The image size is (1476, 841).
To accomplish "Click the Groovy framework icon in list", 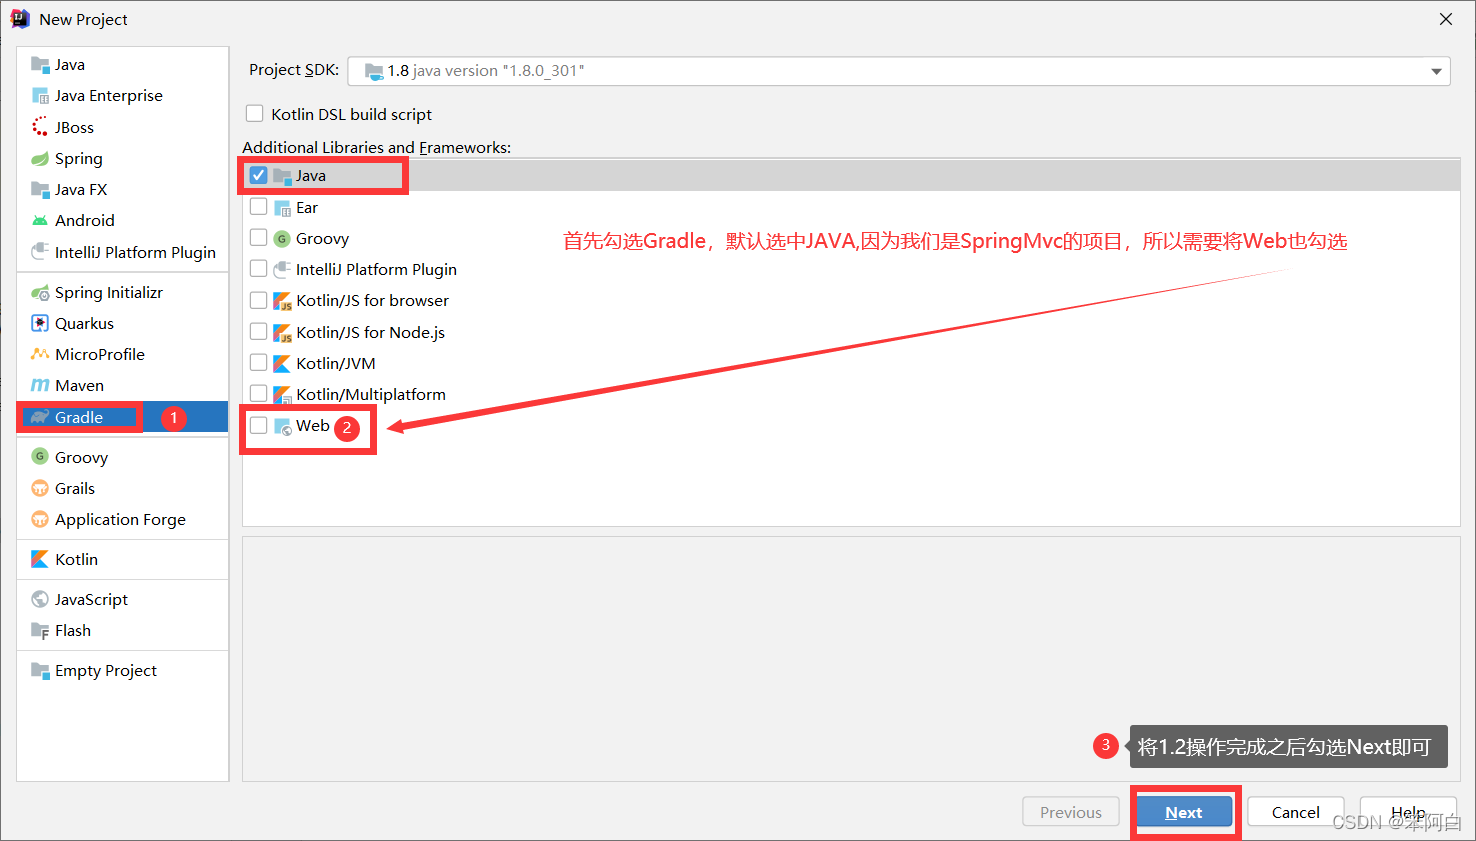I will pyautogui.click(x=282, y=239).
